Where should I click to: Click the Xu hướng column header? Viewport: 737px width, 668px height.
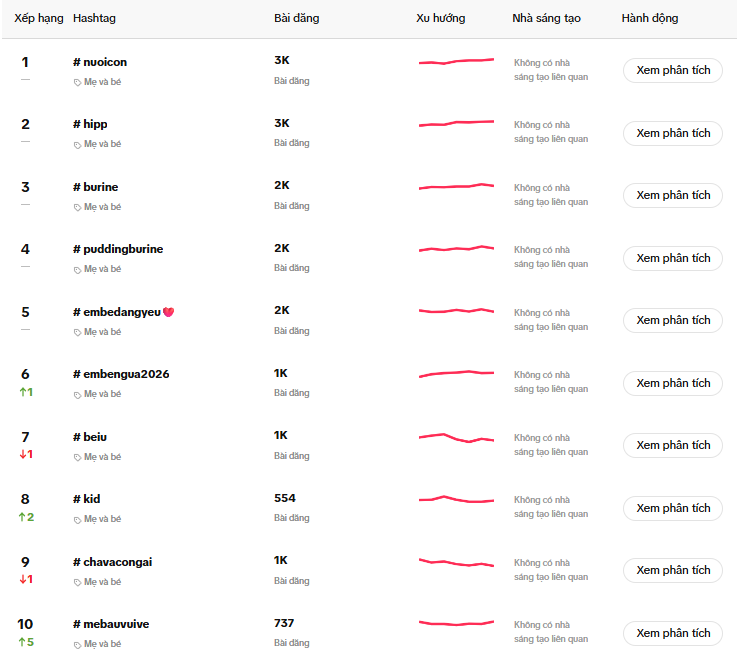pos(441,19)
